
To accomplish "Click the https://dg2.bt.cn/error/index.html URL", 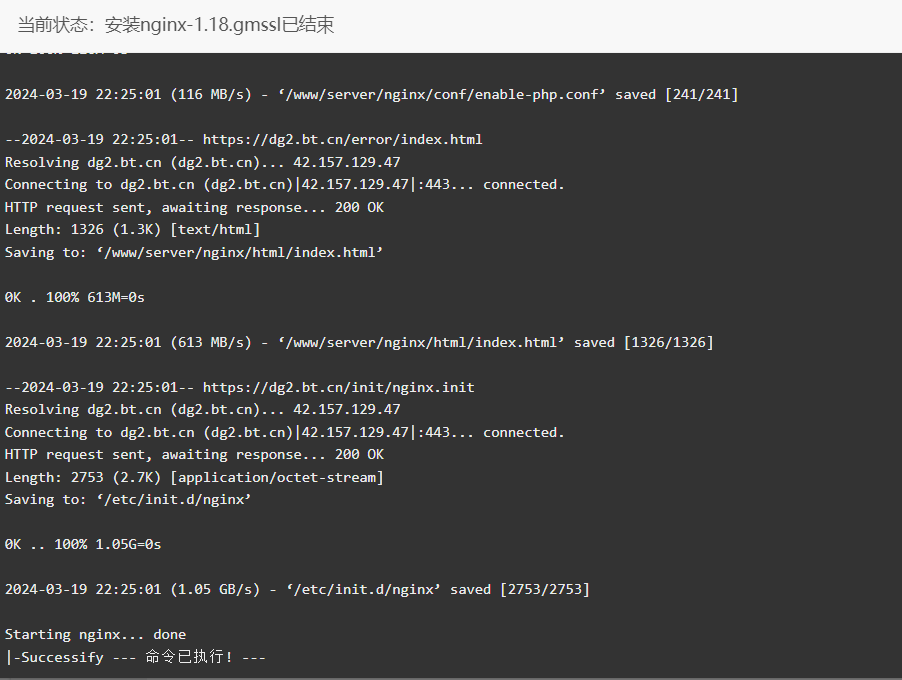I will [342, 140].
